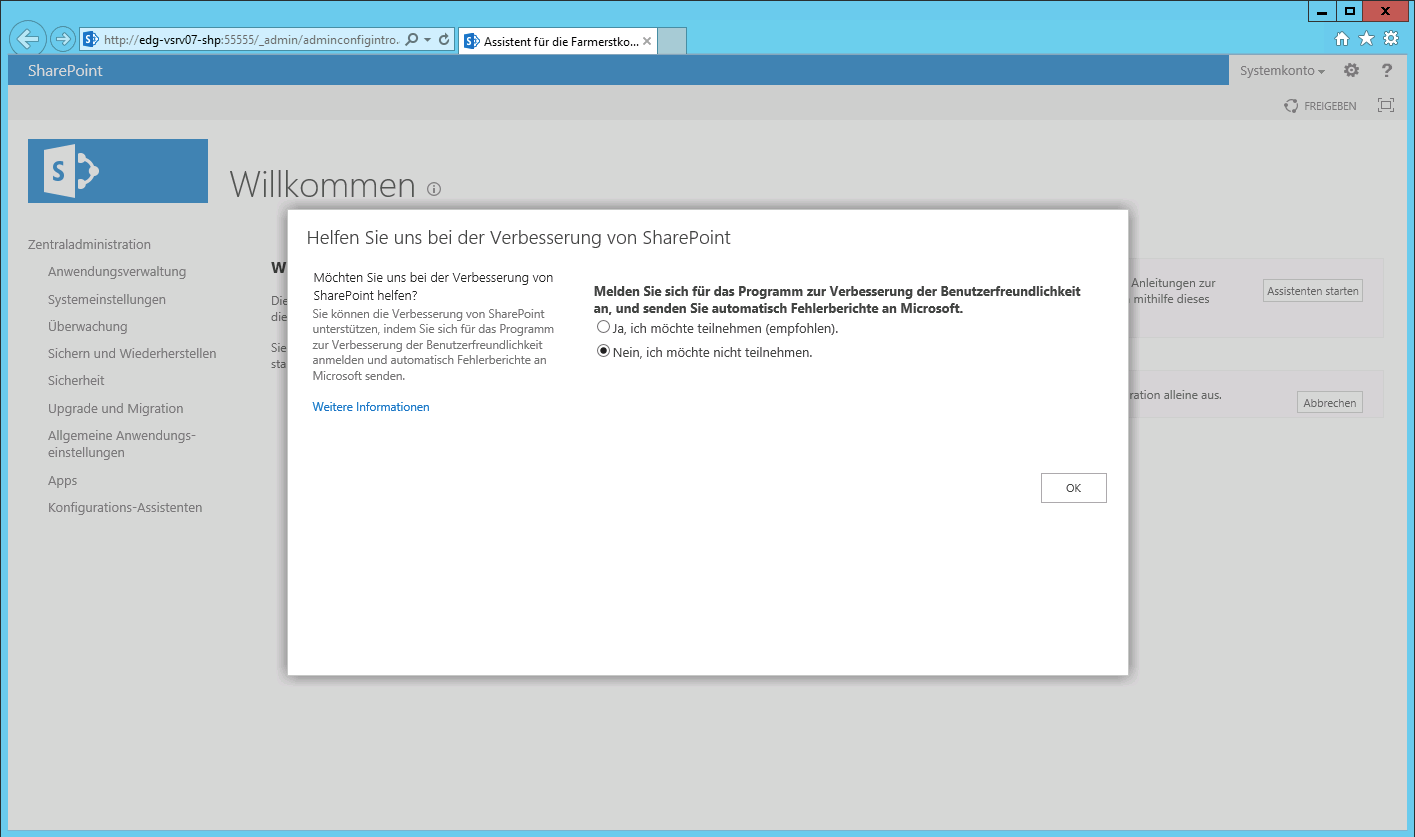1415x837 pixels.
Task: Open the Systemkonto dropdown menu
Action: pyautogui.click(x=1282, y=71)
